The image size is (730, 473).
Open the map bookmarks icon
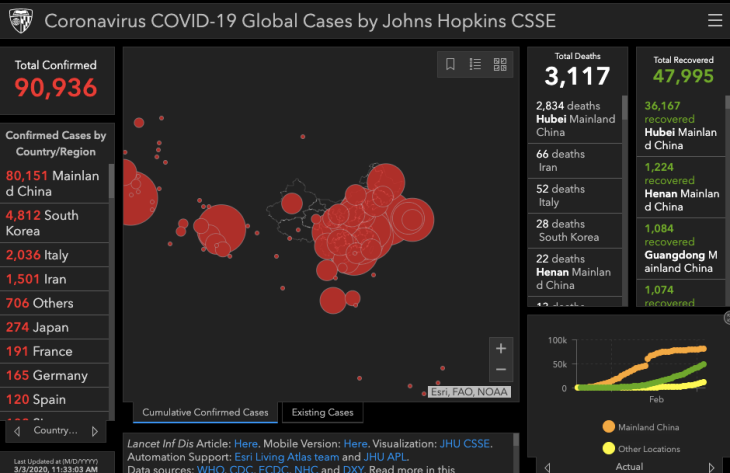pyautogui.click(x=450, y=64)
